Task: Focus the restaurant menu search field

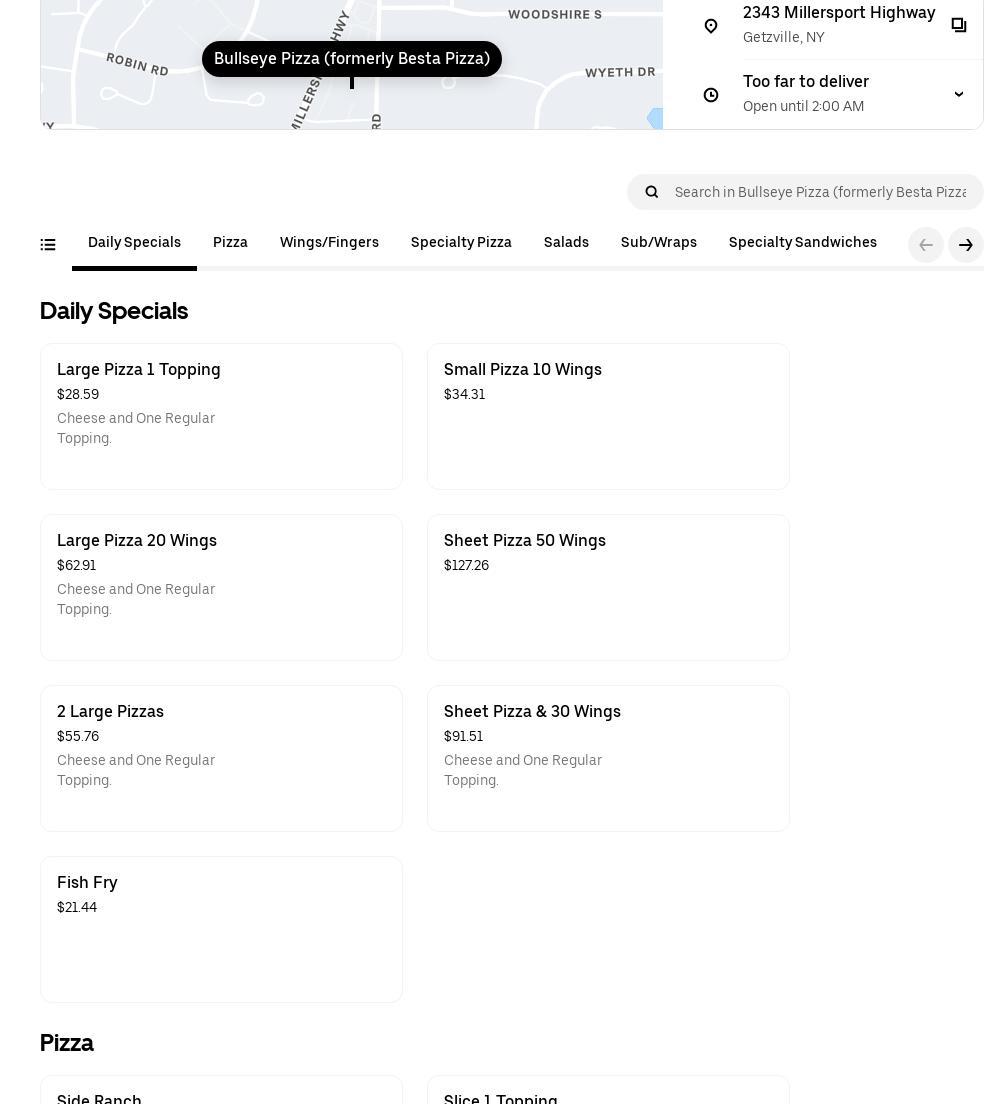Action: click(x=820, y=192)
